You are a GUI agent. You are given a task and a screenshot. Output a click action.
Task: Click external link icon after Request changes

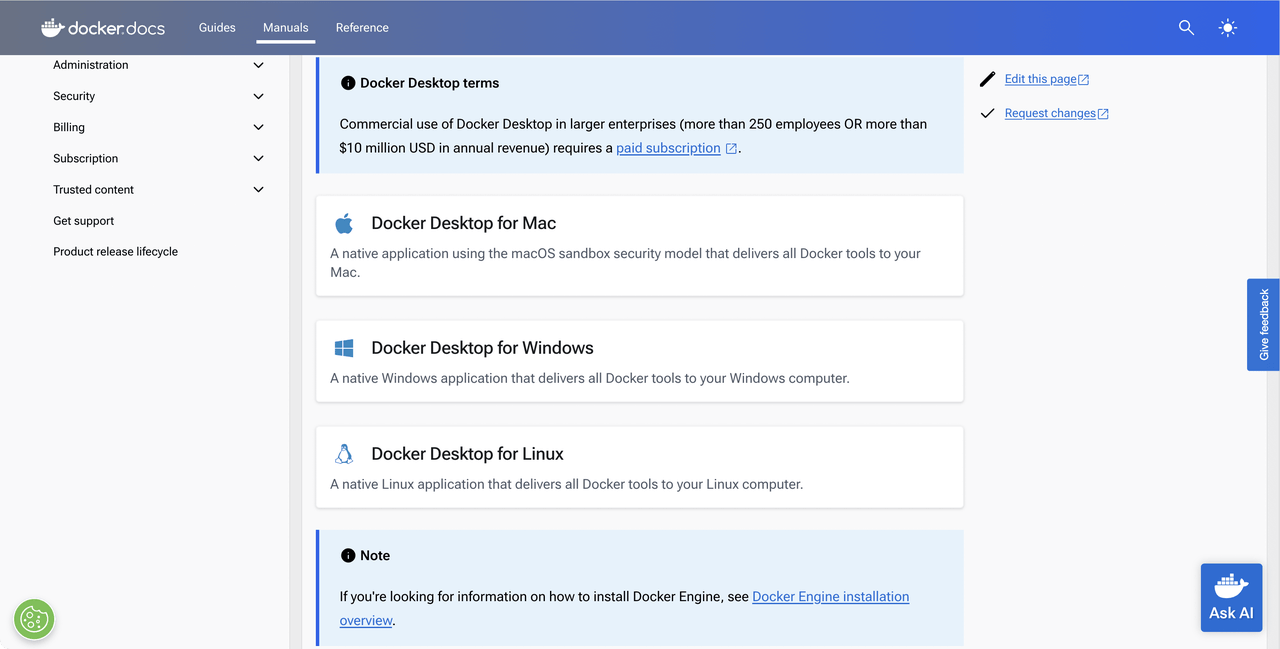click(x=1103, y=114)
